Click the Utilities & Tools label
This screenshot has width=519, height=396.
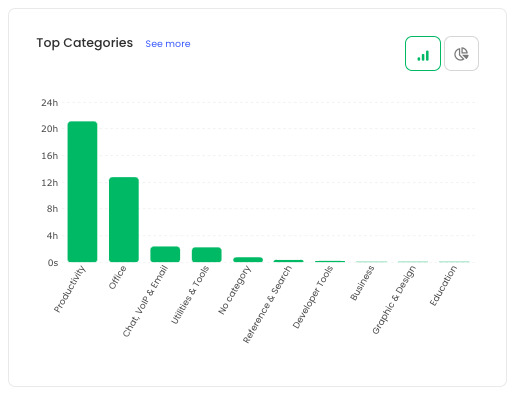[x=190, y=295]
